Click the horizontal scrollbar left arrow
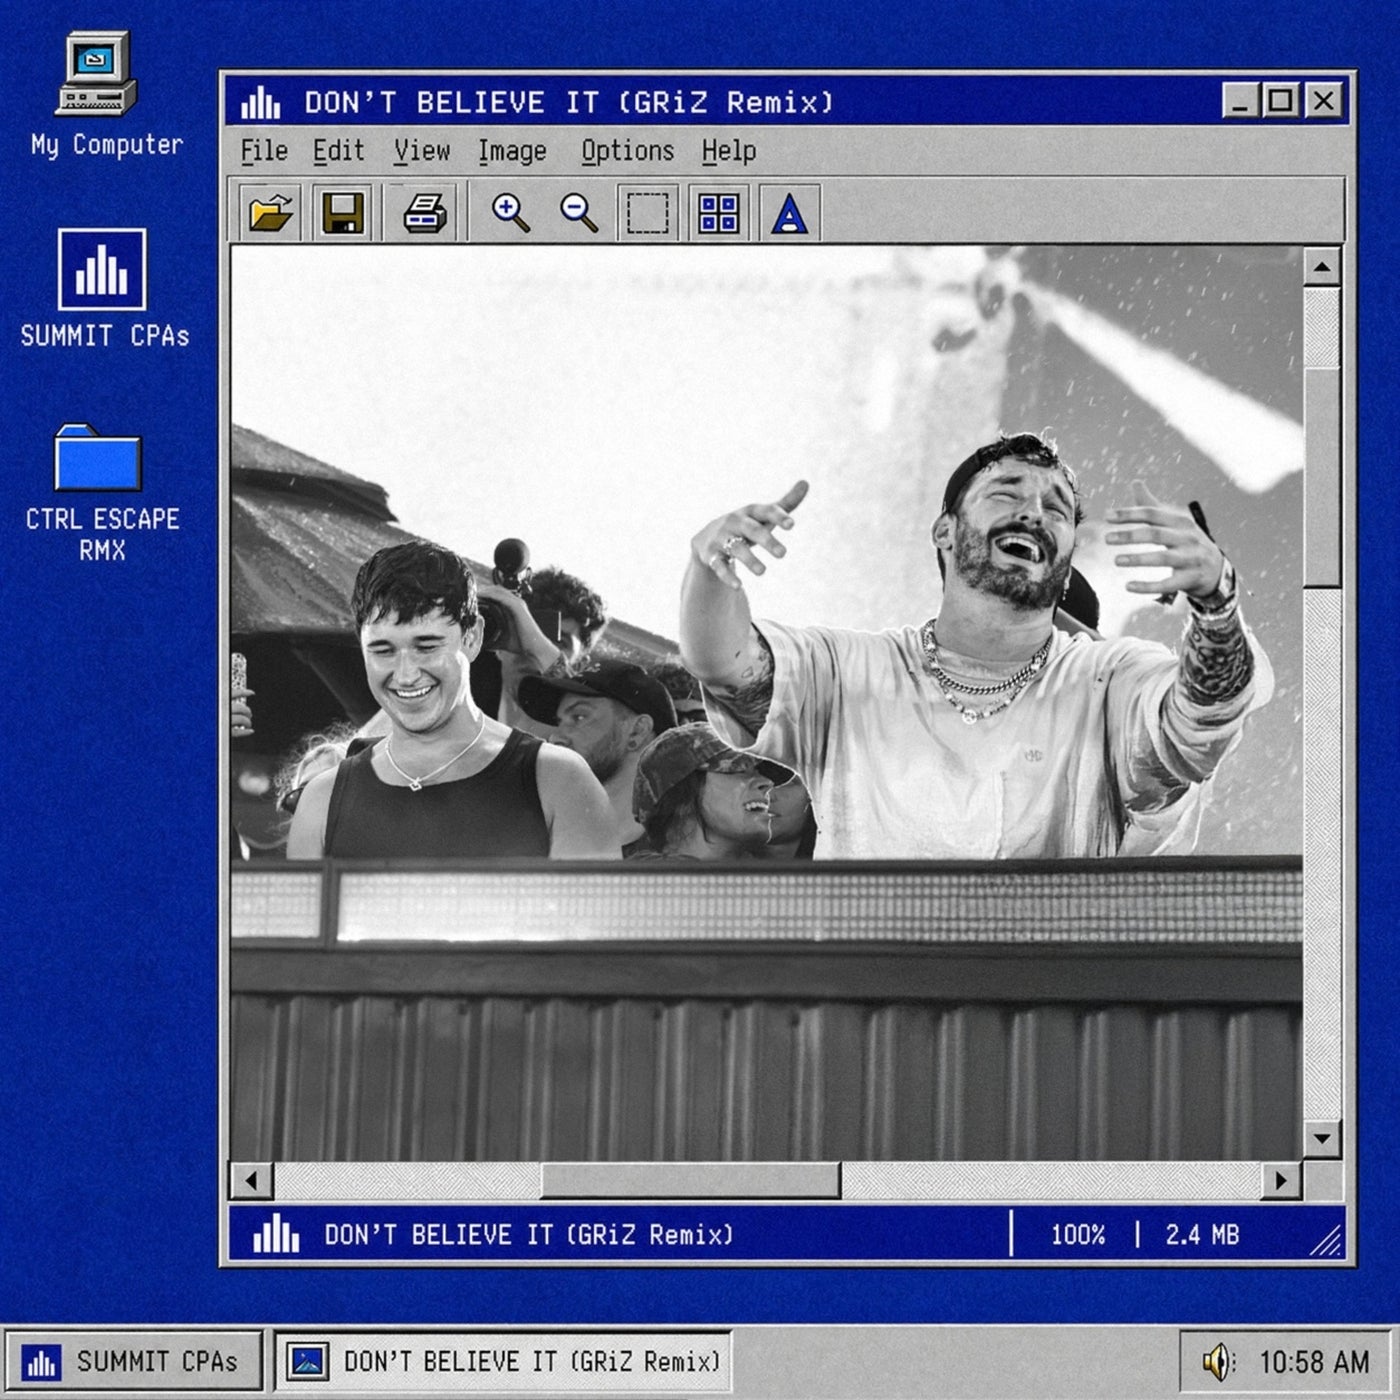 pos(252,1181)
